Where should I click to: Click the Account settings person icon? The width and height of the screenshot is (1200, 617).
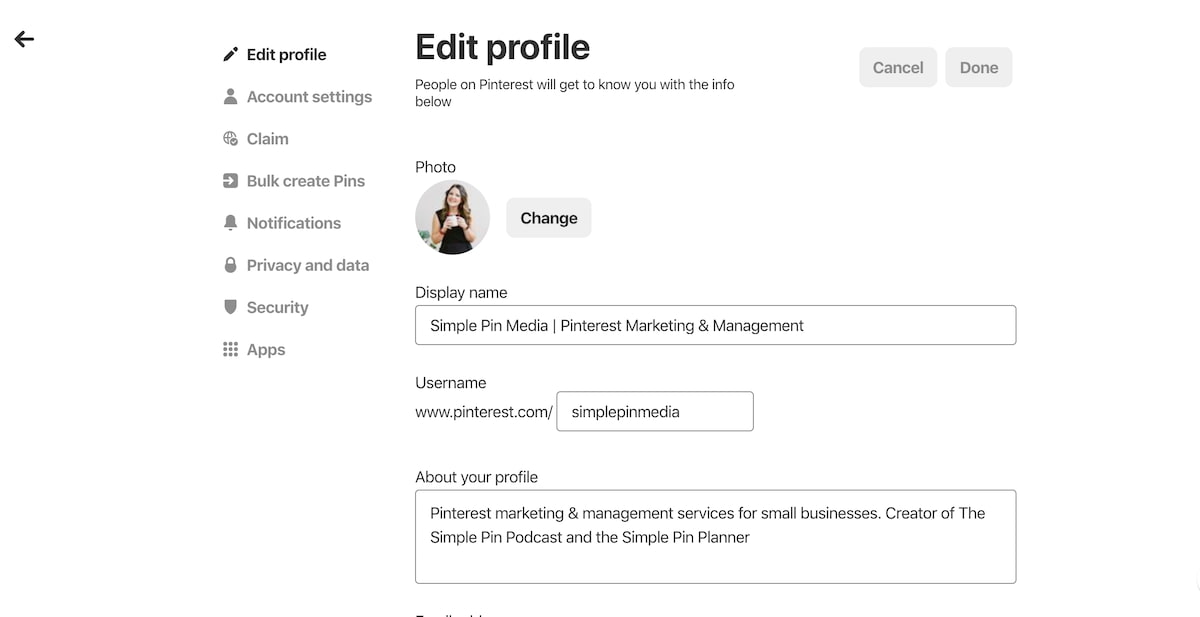[x=231, y=96]
